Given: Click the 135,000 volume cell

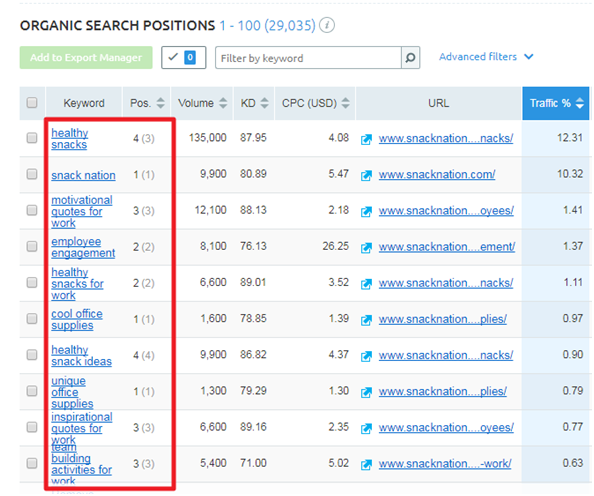Looking at the screenshot, I should pyautogui.click(x=208, y=138).
